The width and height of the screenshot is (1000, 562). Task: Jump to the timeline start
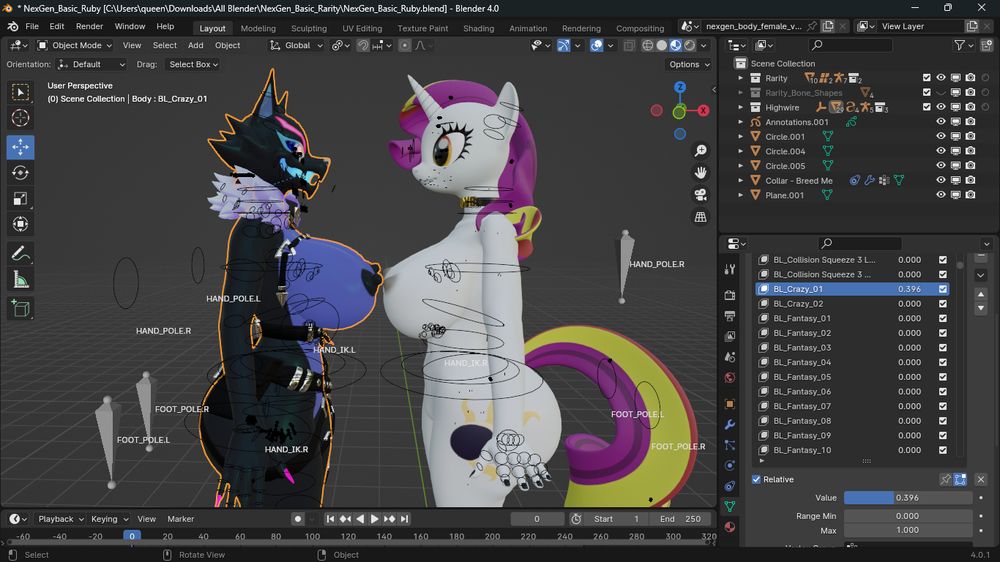(330, 519)
